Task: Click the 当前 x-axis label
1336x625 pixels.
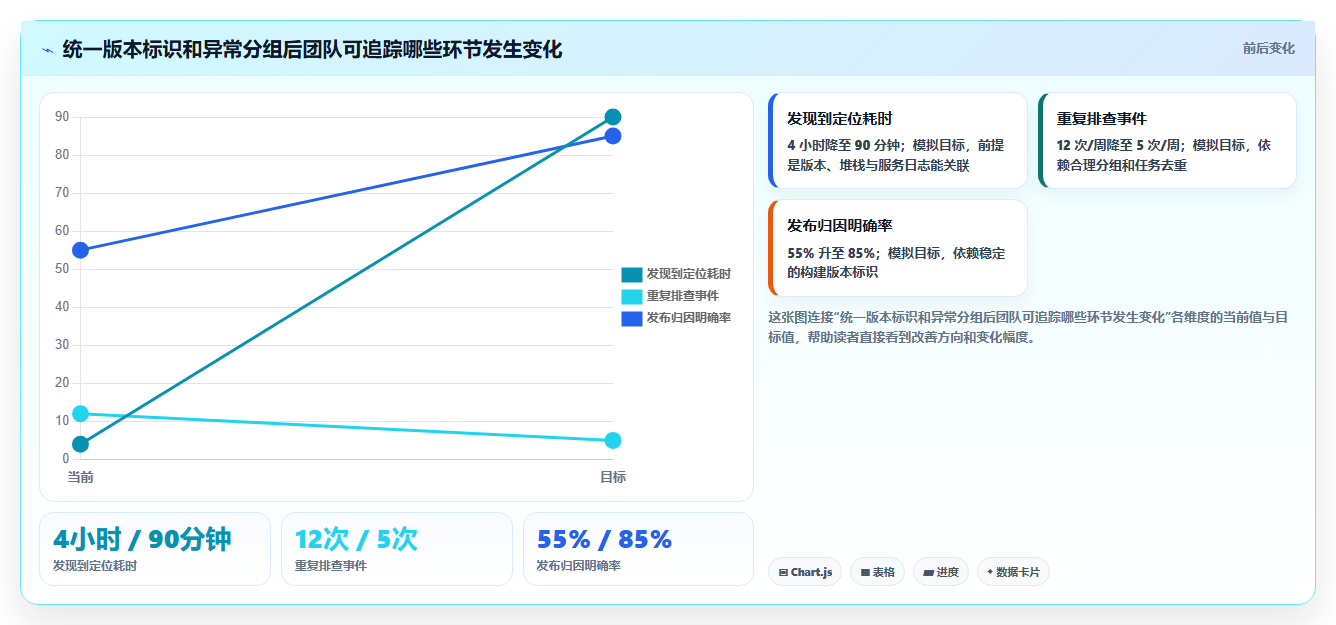Action: (x=81, y=477)
